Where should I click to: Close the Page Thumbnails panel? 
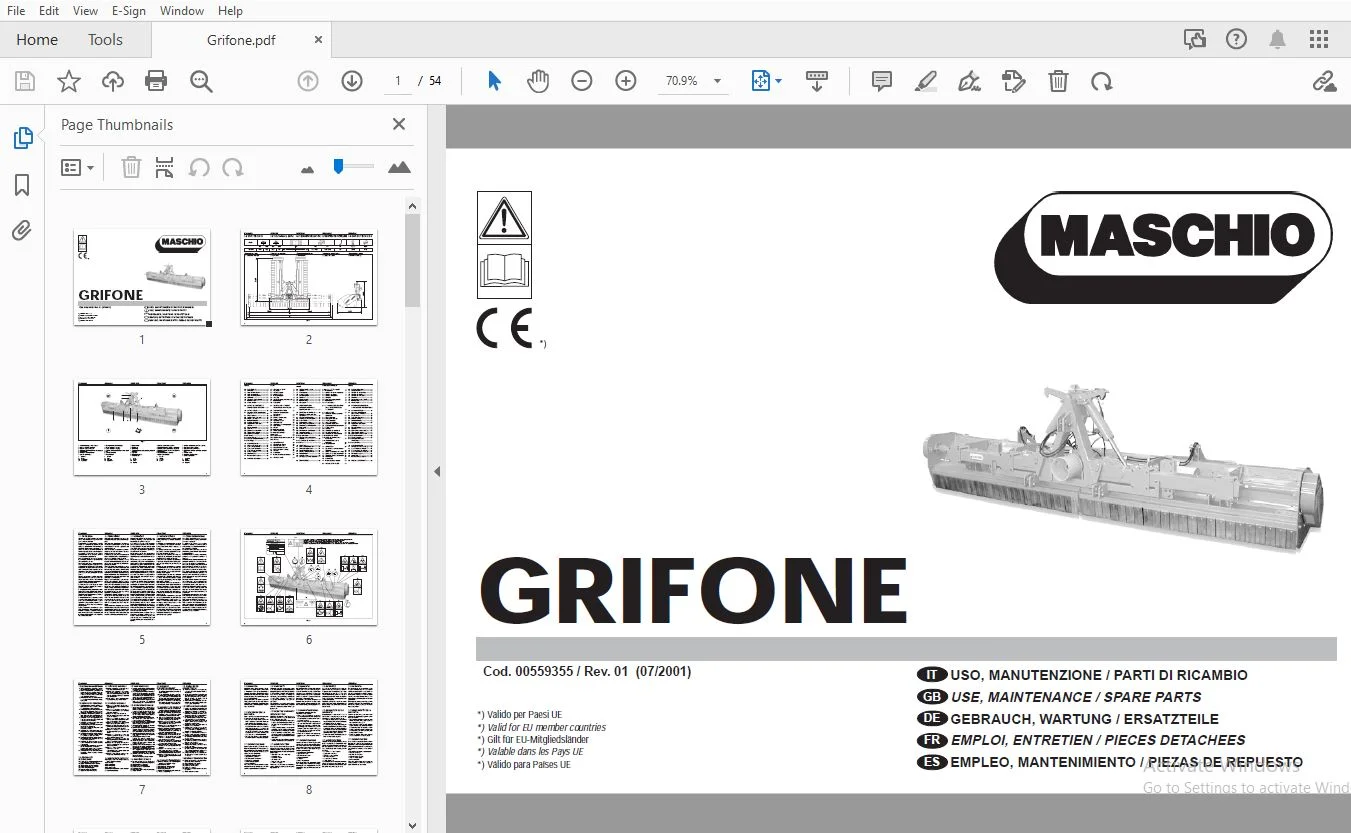(x=399, y=124)
